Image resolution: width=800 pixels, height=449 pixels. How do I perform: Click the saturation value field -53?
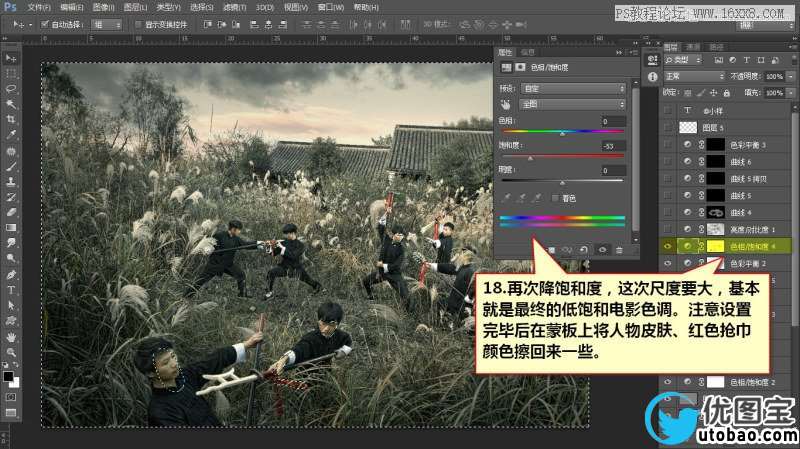pos(613,146)
